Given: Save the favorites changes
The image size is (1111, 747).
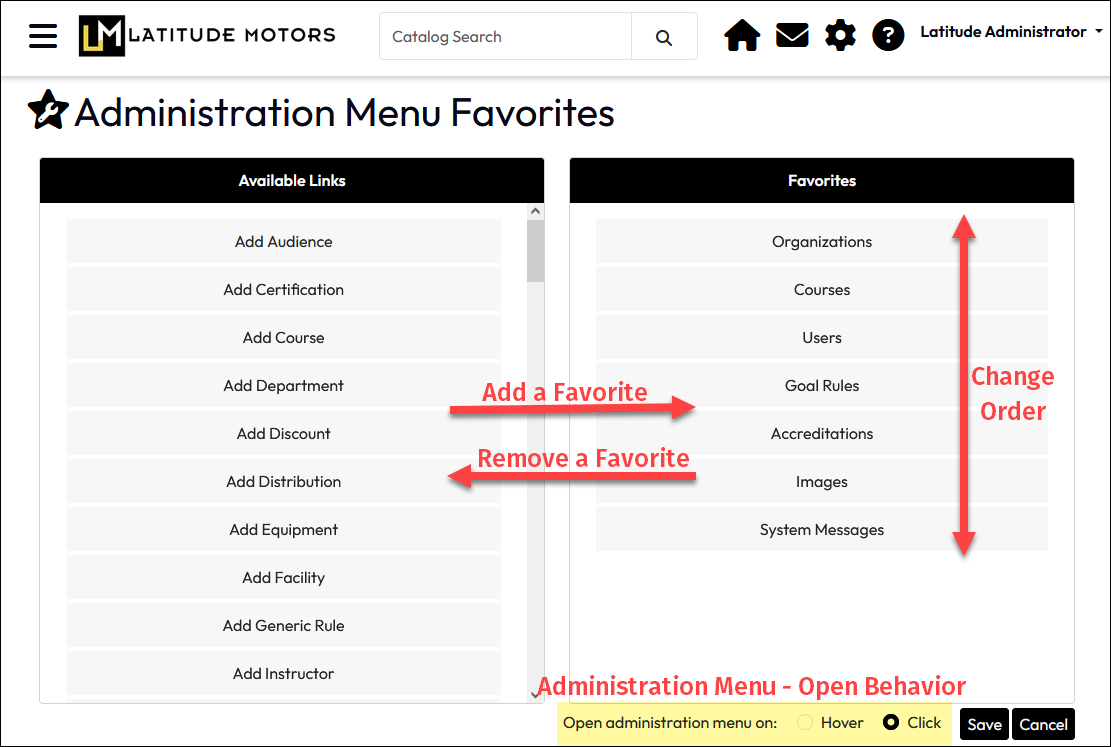Looking at the screenshot, I should [984, 724].
